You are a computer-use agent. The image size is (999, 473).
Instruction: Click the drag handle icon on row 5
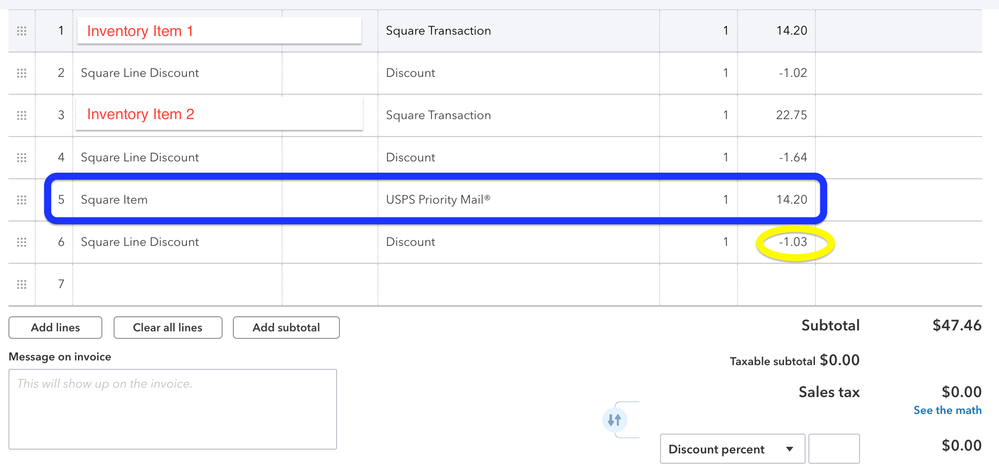(x=22, y=200)
